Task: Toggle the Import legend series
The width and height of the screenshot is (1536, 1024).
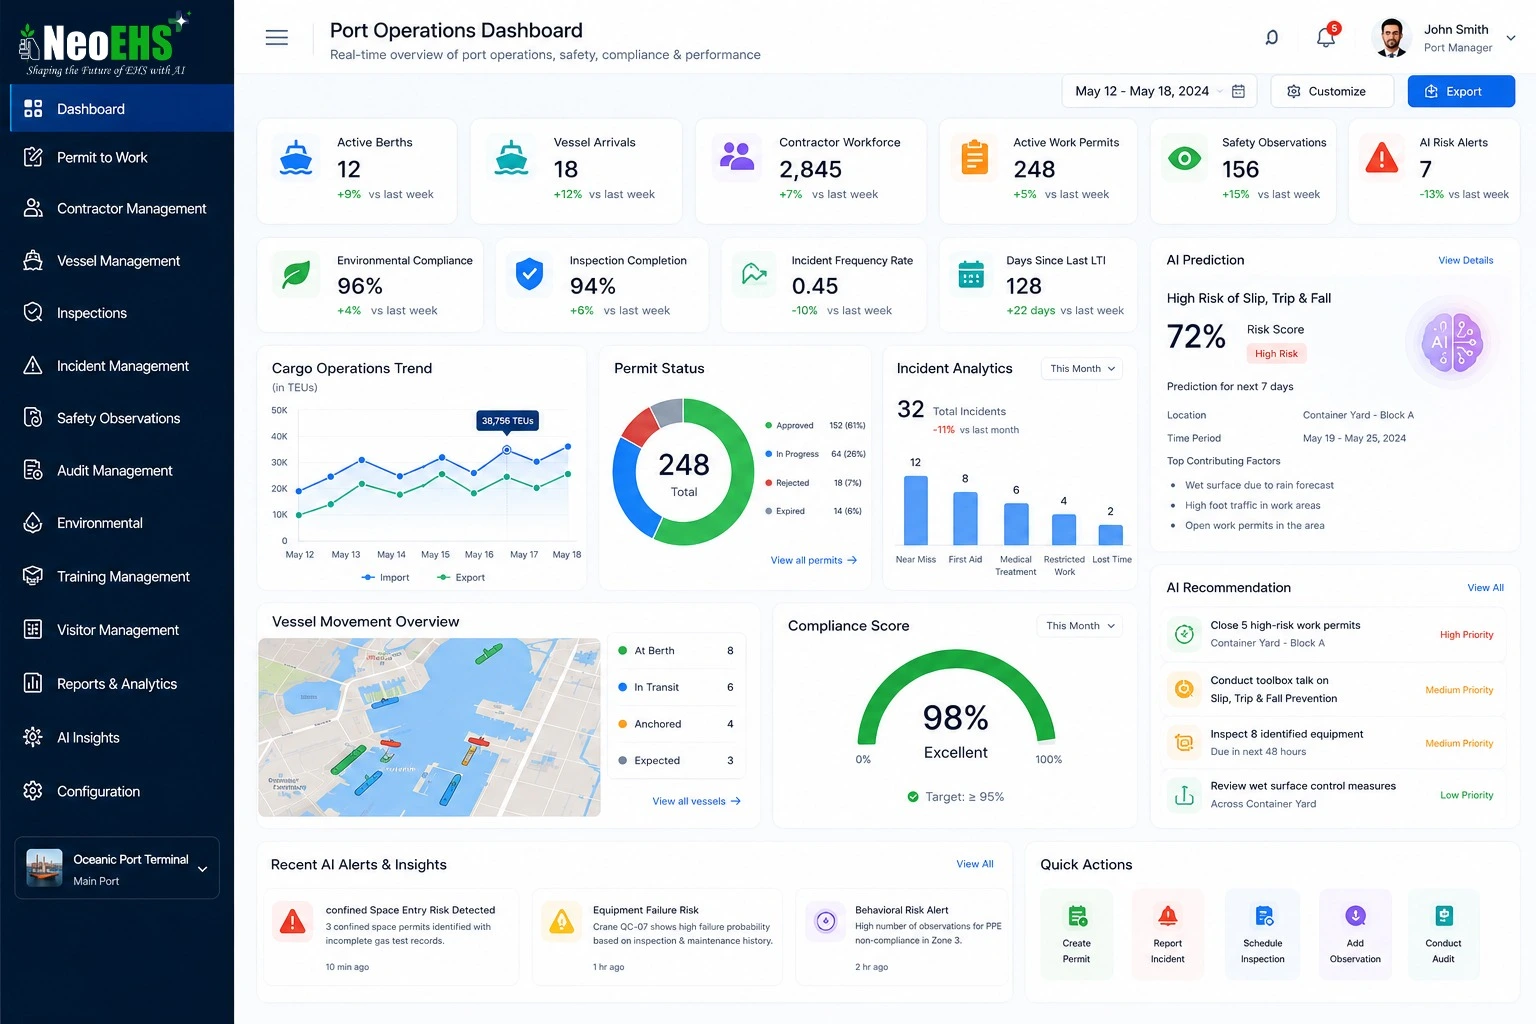Action: tap(386, 577)
